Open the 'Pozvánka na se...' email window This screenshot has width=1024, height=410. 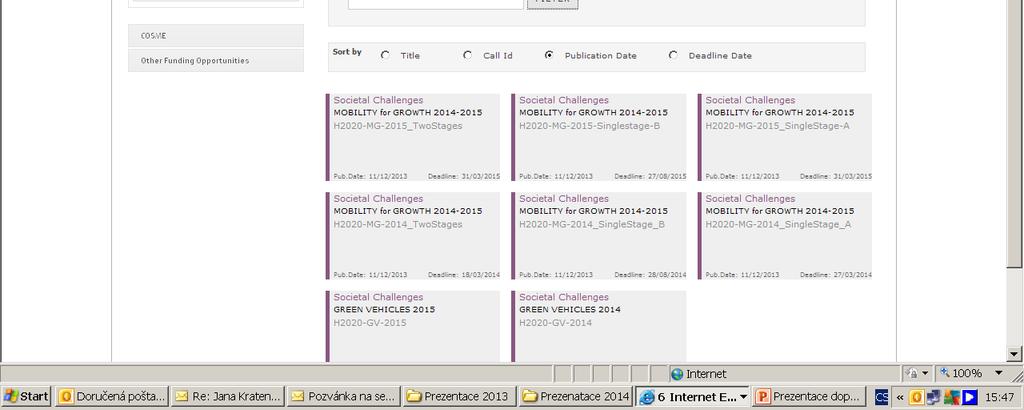[x=344, y=396]
